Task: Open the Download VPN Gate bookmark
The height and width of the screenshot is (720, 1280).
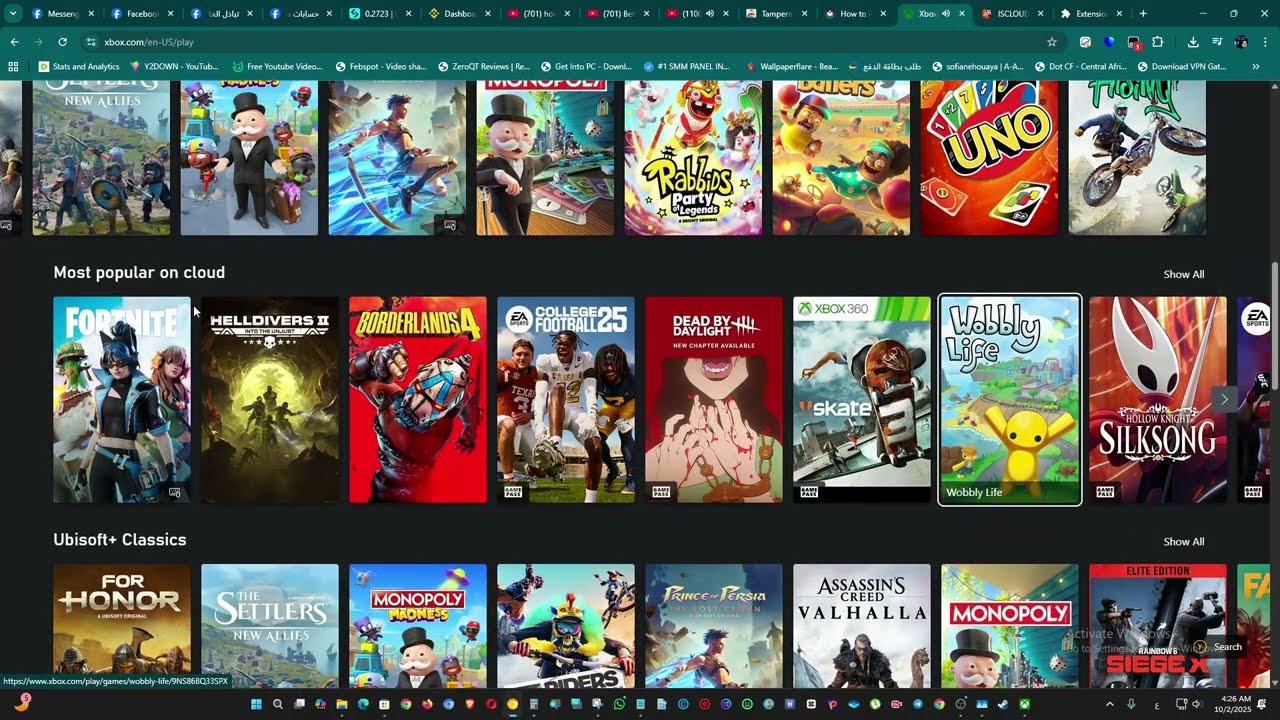Action: [x=1181, y=66]
